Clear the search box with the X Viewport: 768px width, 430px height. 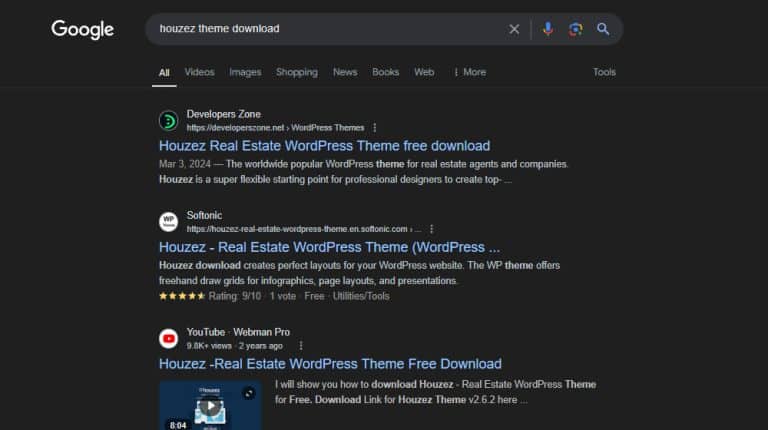pos(514,29)
